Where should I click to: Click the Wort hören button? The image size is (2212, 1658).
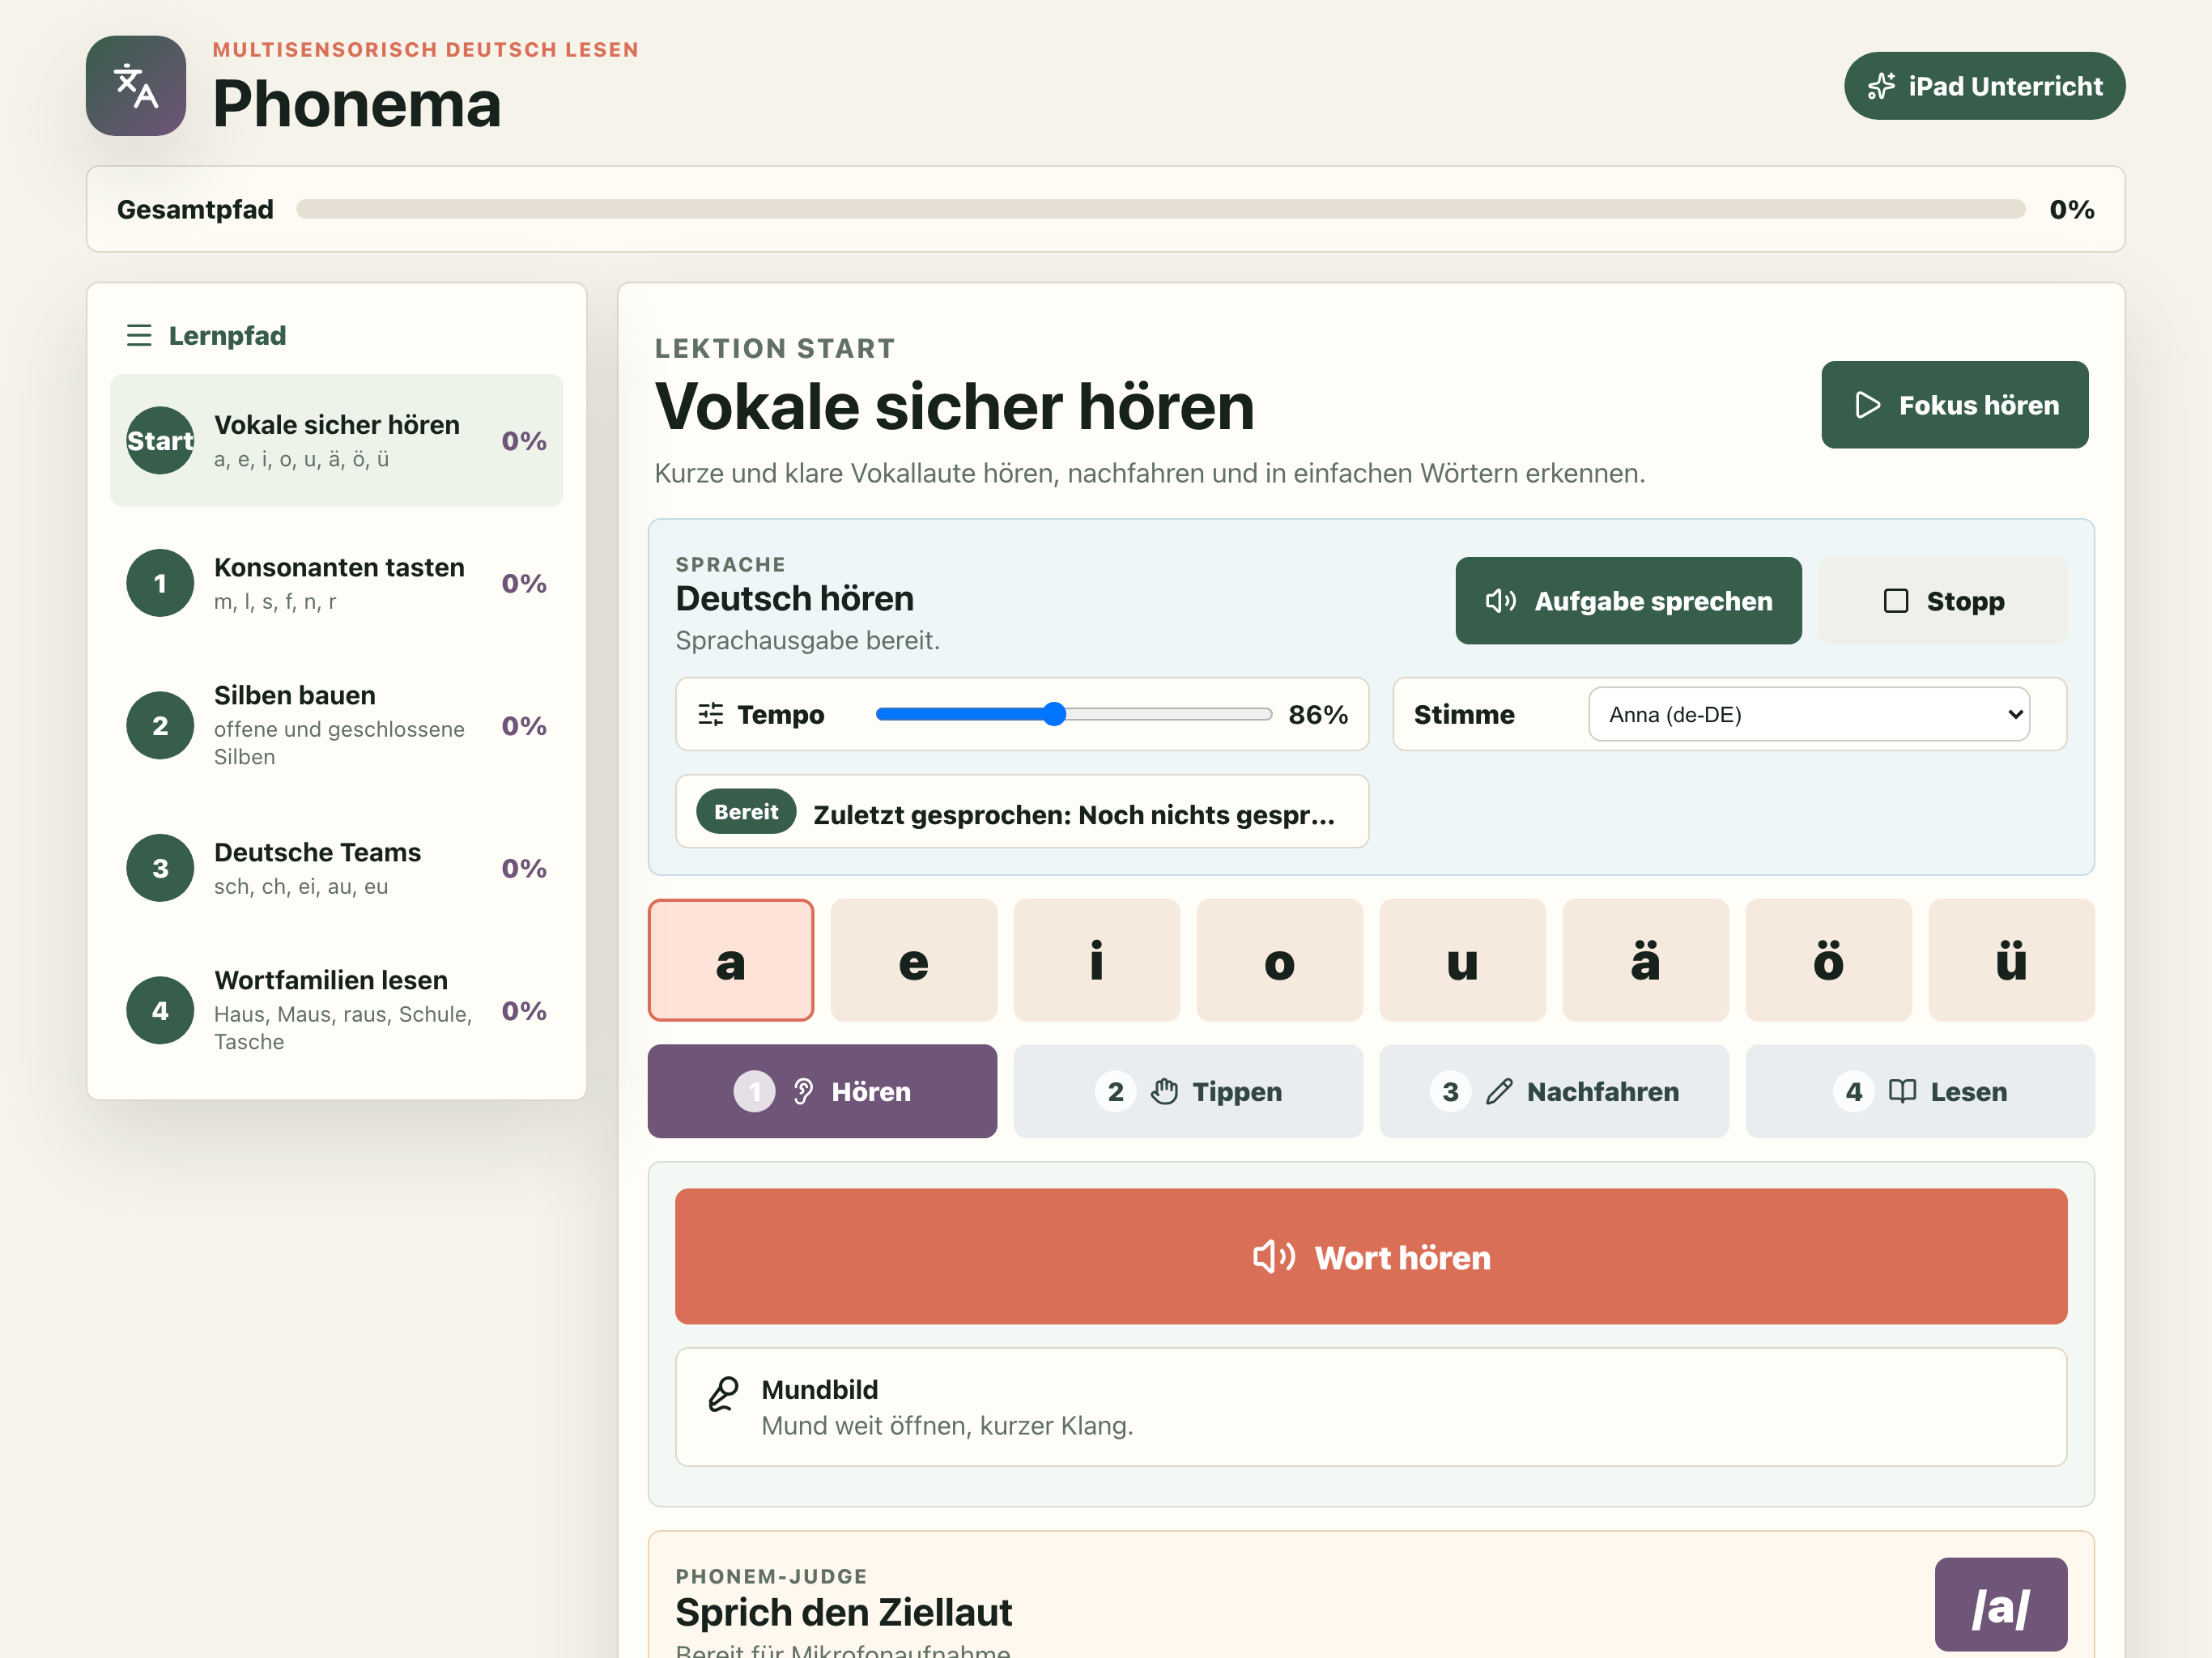pyautogui.click(x=1371, y=1256)
